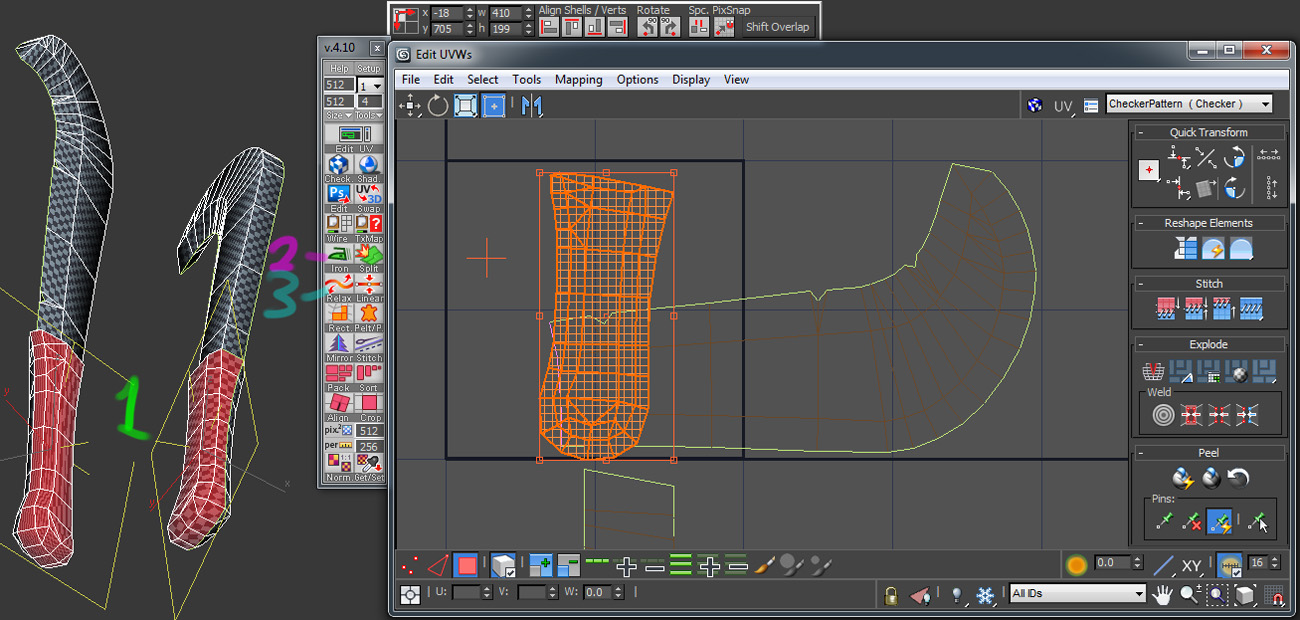The height and width of the screenshot is (620, 1300).
Task: Click the Pan view hand icon
Action: coord(1162,594)
